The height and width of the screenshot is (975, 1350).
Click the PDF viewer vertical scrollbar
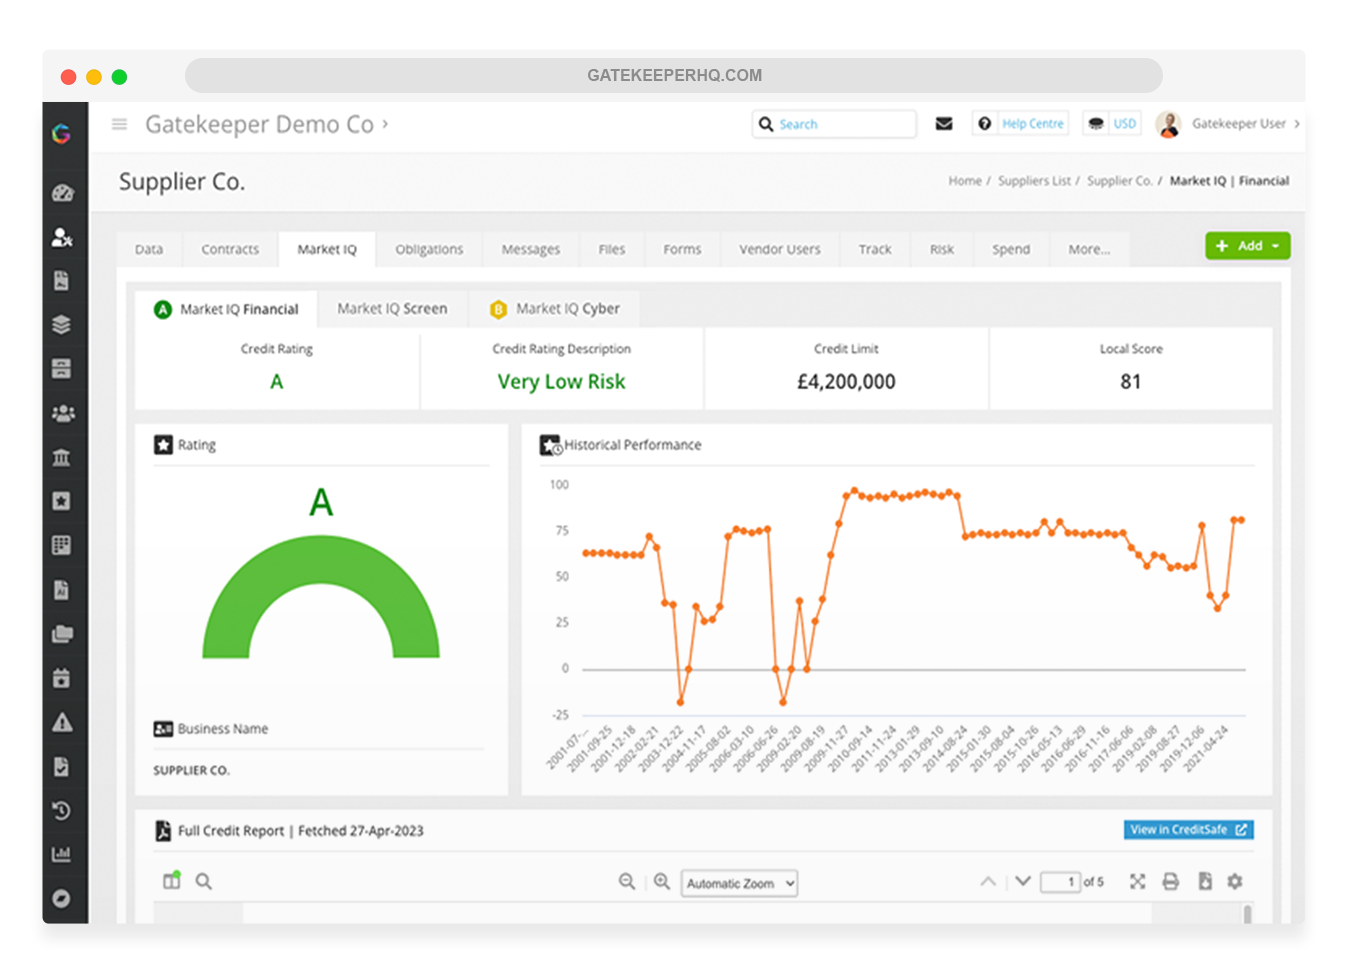coord(1247,914)
